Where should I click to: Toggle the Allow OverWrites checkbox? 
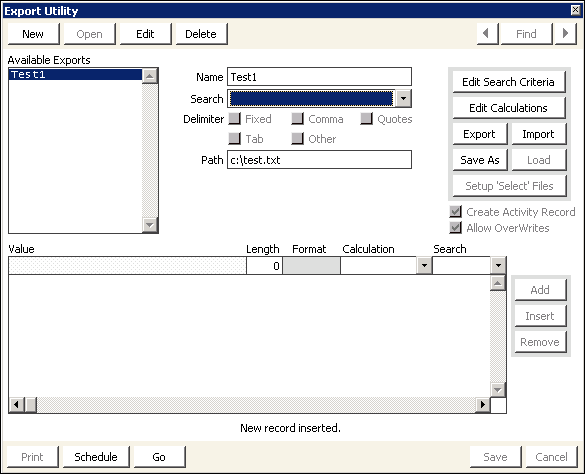coord(456,228)
